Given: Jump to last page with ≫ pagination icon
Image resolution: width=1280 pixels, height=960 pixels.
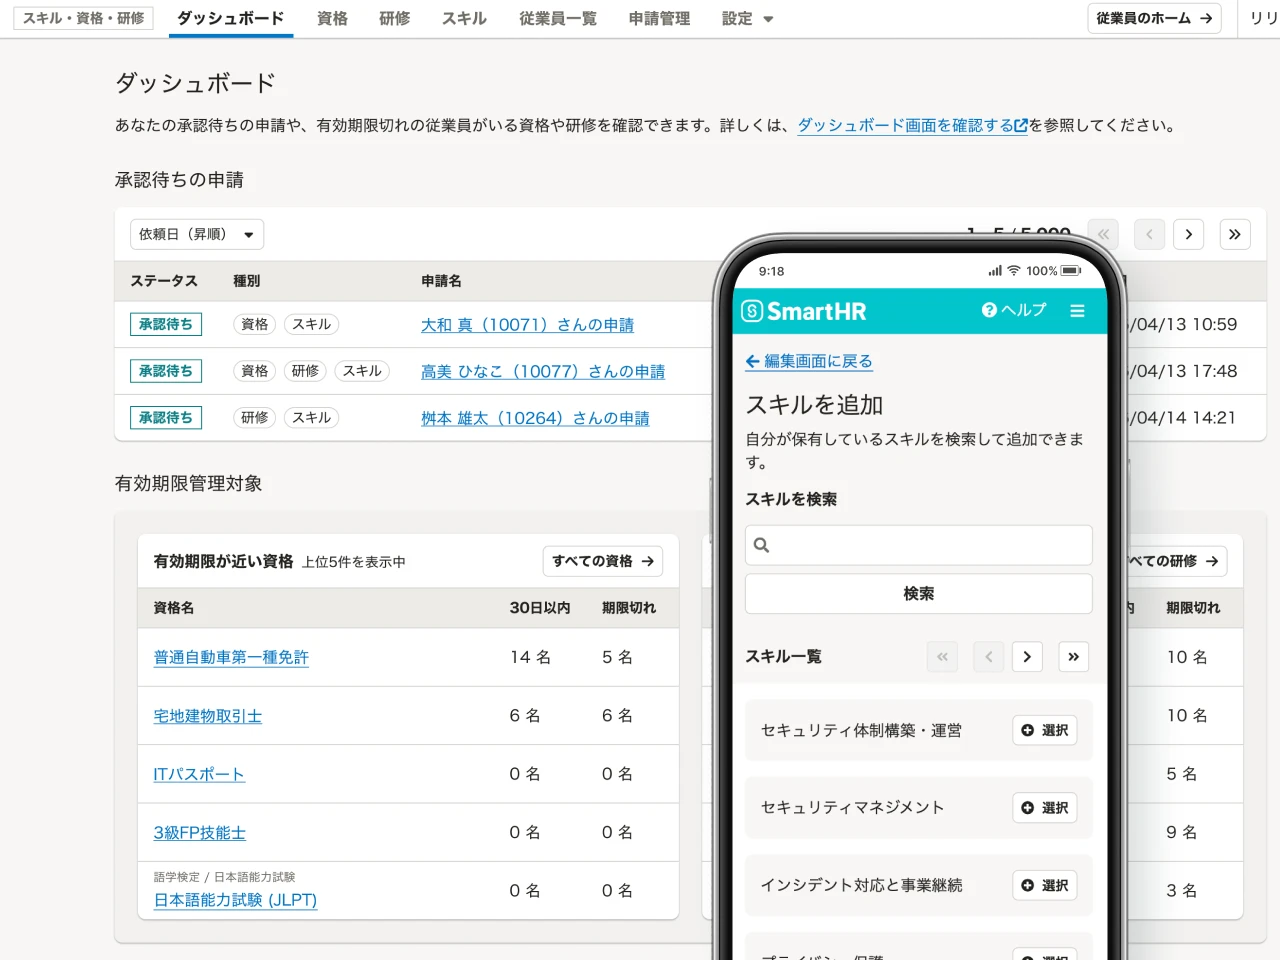Looking at the screenshot, I should pyautogui.click(x=1073, y=657).
